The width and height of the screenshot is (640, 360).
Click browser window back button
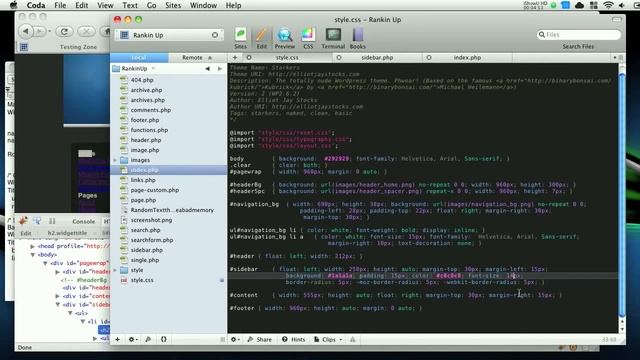pyautogui.click(x=26, y=31)
